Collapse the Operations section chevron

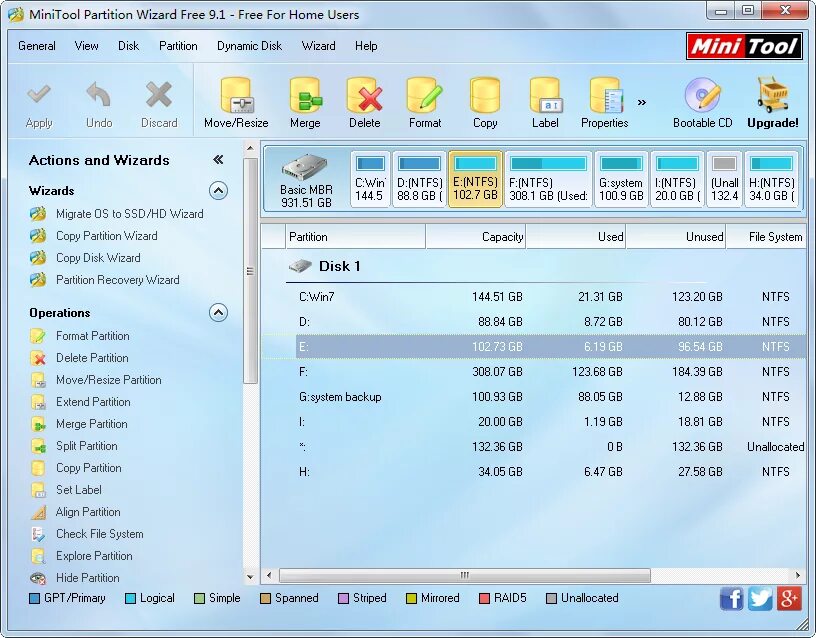coord(218,312)
